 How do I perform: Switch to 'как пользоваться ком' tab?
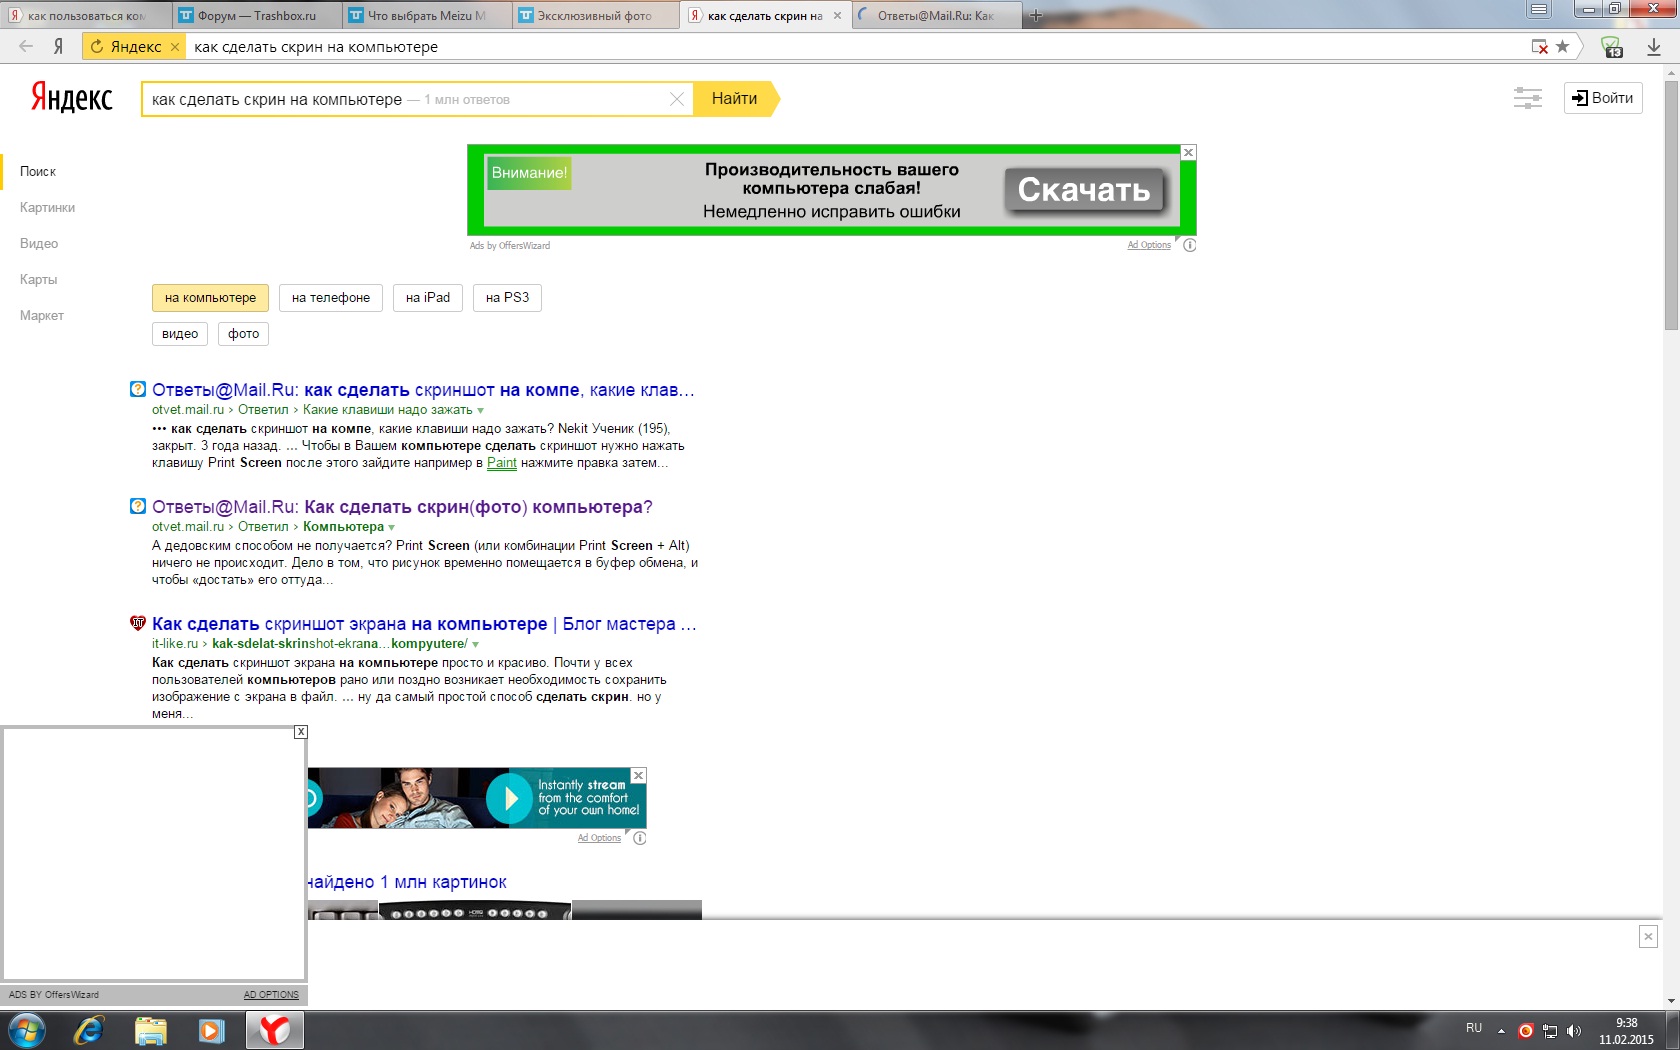86,16
